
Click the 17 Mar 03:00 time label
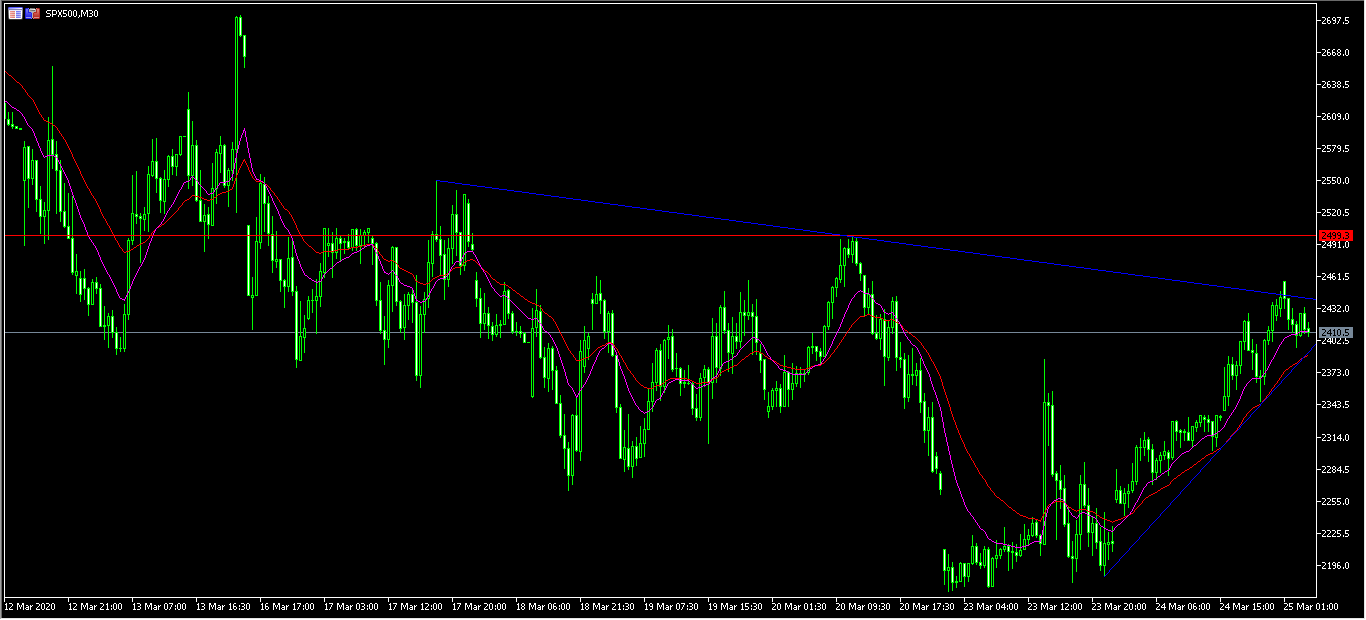coord(351,606)
